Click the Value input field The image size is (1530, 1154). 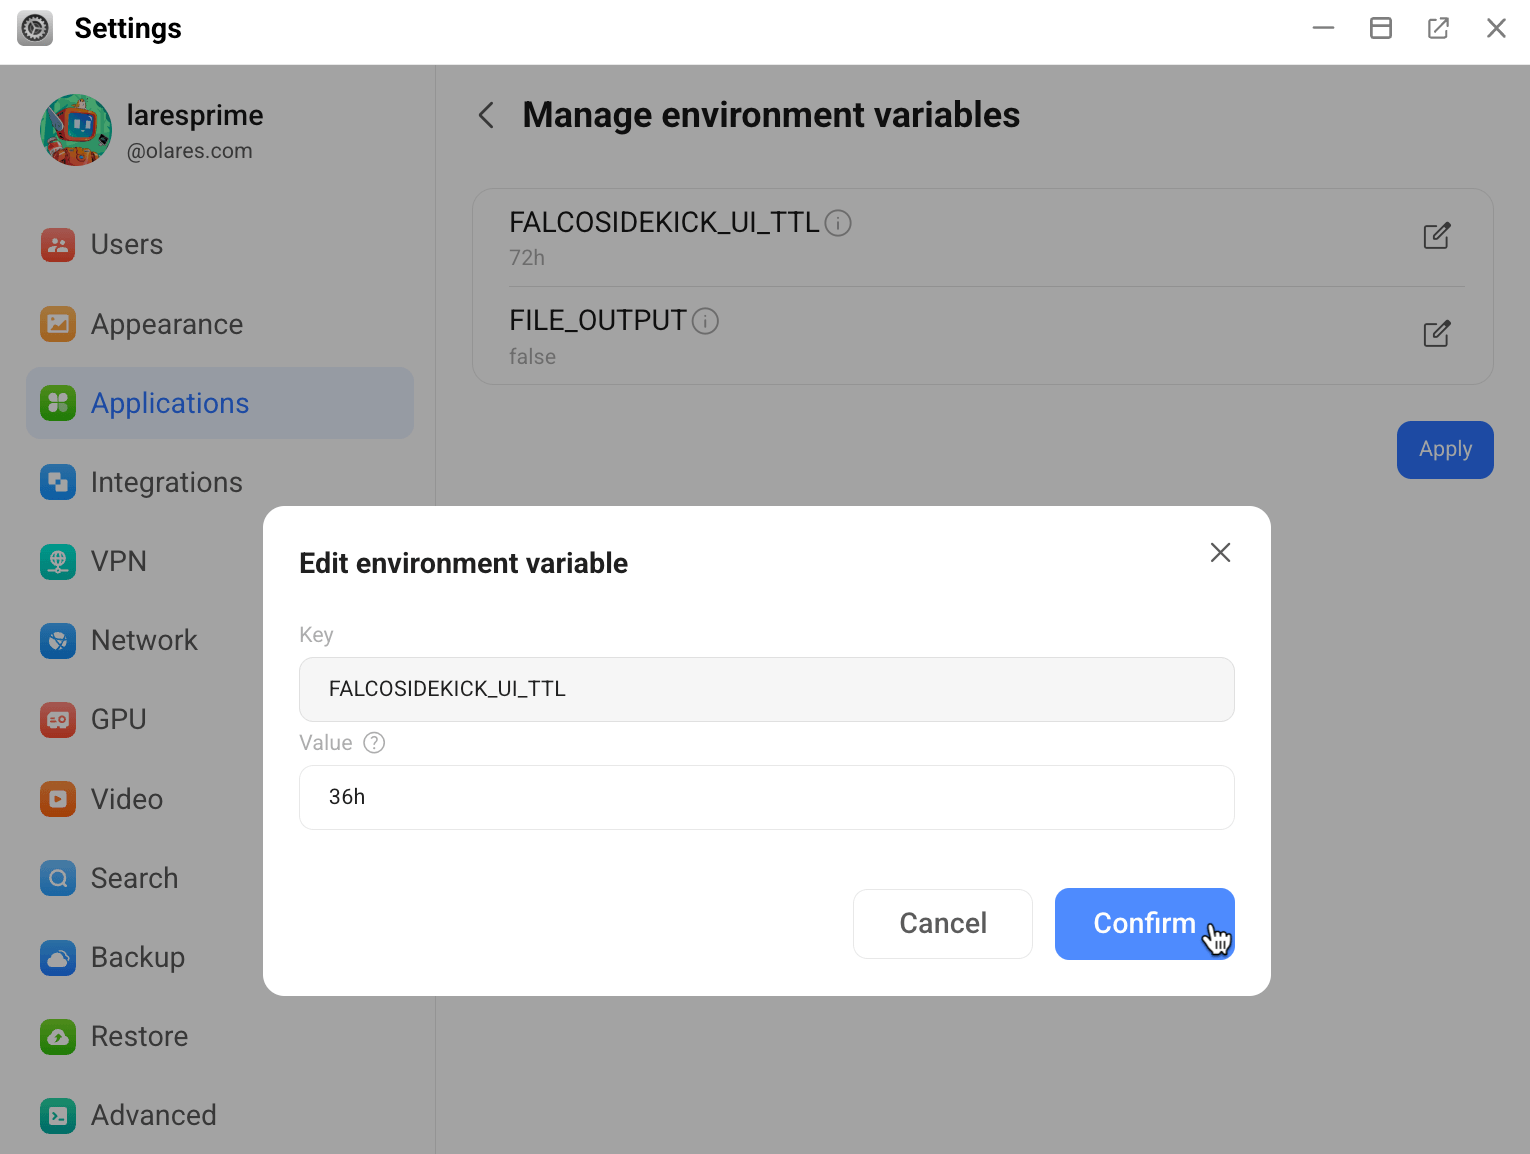click(x=766, y=797)
